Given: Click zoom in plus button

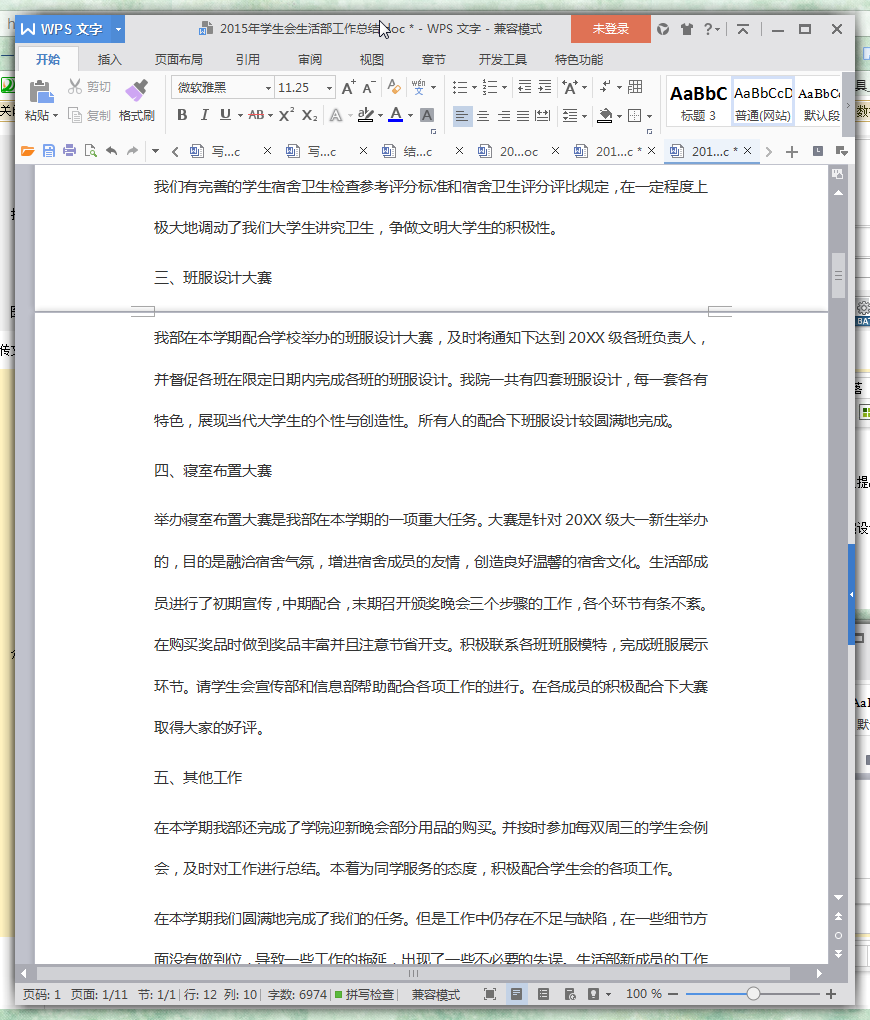Looking at the screenshot, I should [x=830, y=994].
